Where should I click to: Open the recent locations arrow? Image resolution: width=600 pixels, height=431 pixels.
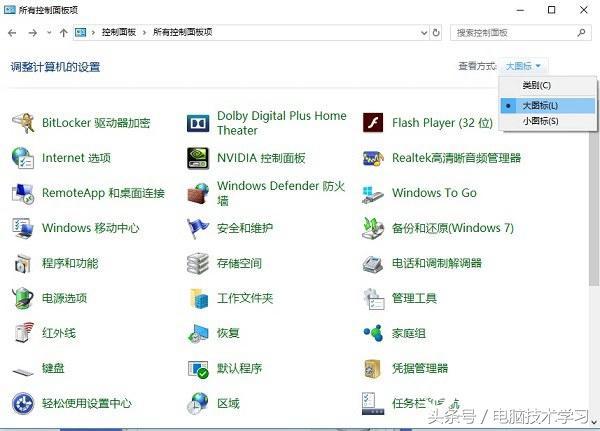click(49, 33)
